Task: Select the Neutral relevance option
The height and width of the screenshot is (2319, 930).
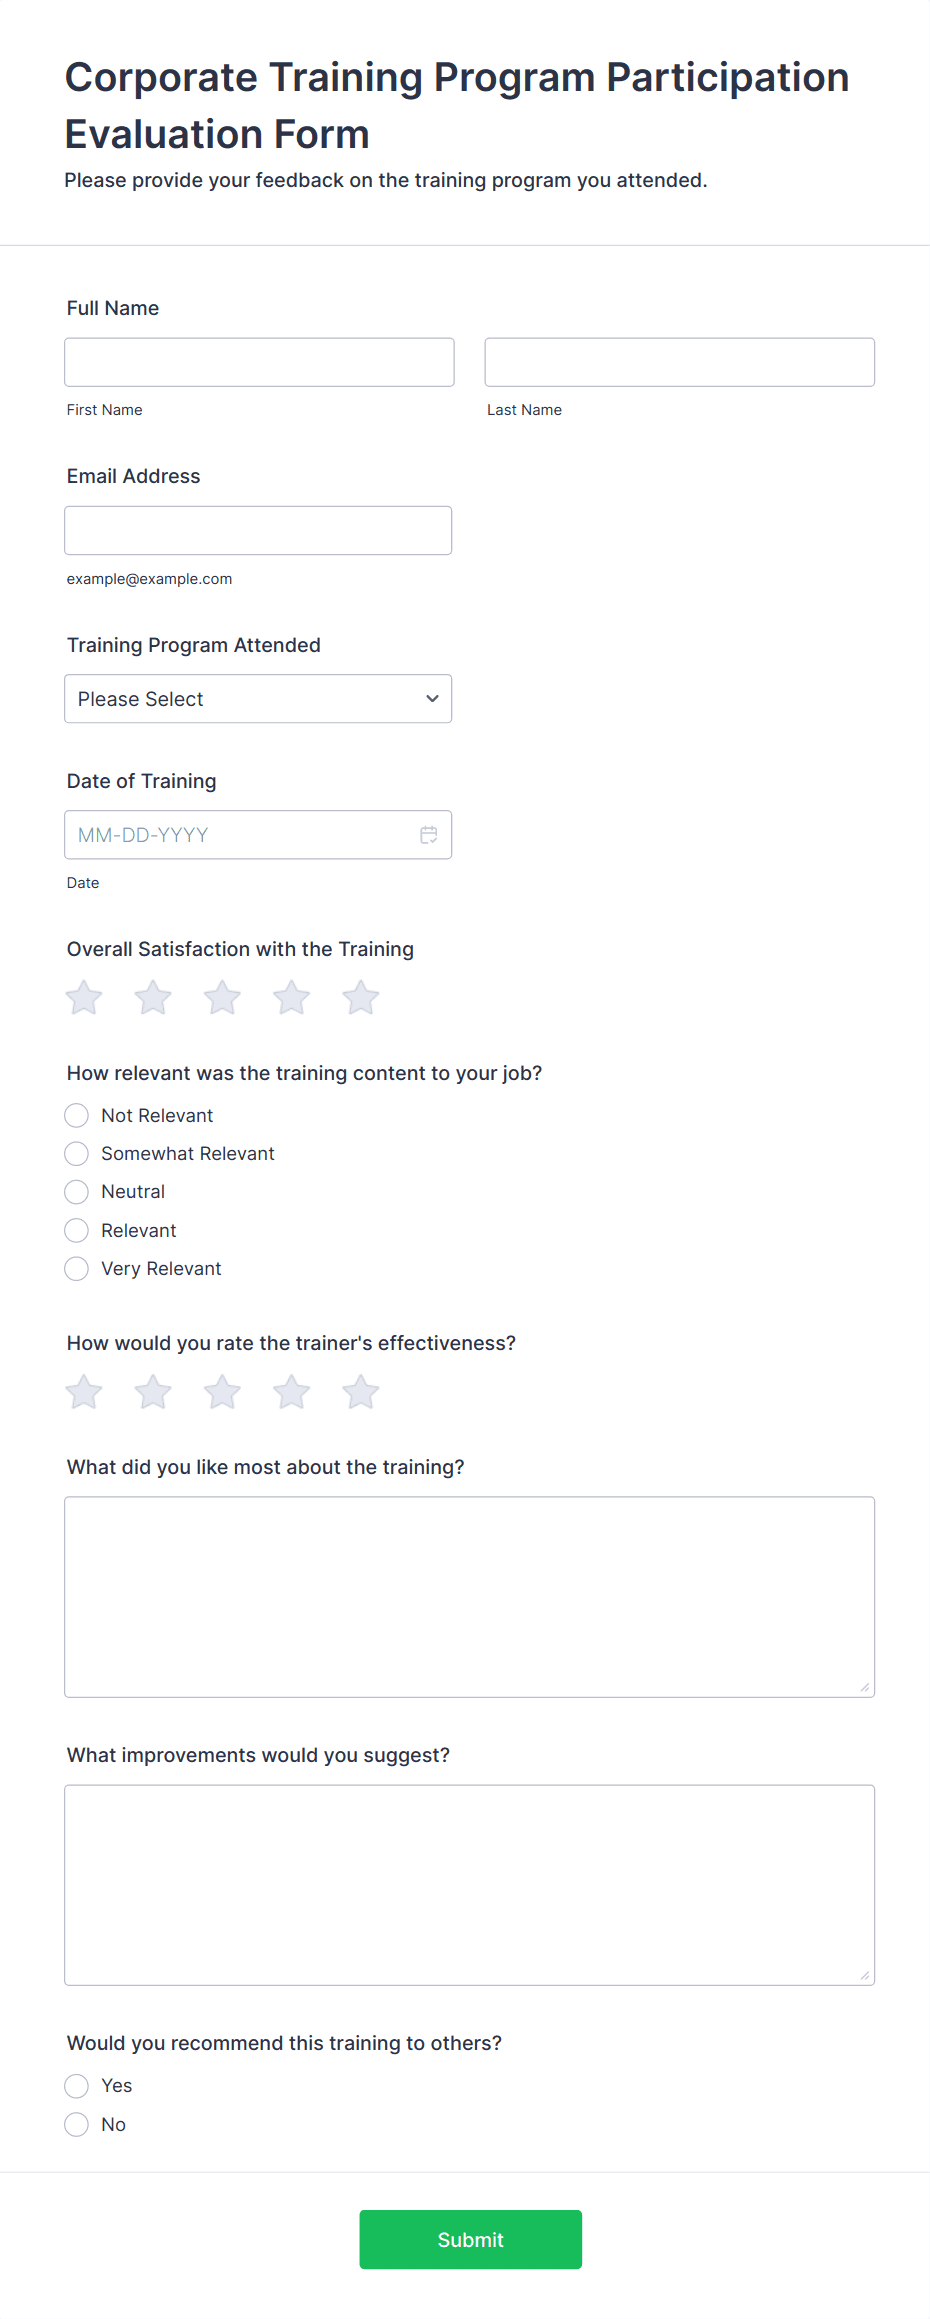Action: [77, 1192]
